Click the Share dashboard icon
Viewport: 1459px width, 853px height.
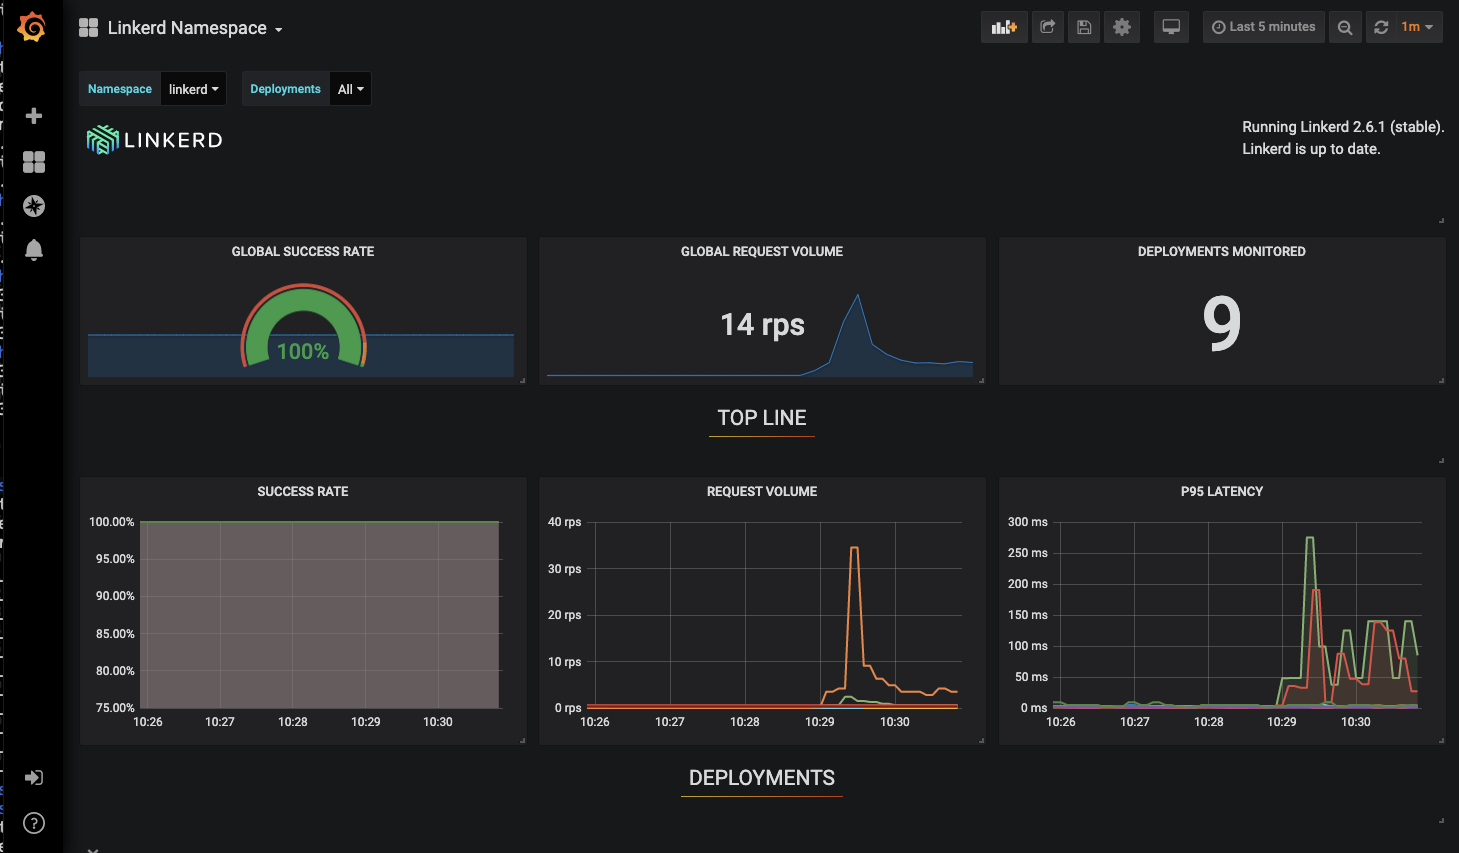pyautogui.click(x=1047, y=27)
